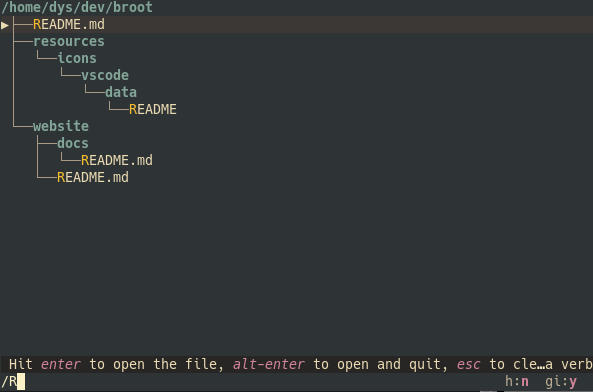Click the 'alt-enter' hint in status line

click(269, 364)
